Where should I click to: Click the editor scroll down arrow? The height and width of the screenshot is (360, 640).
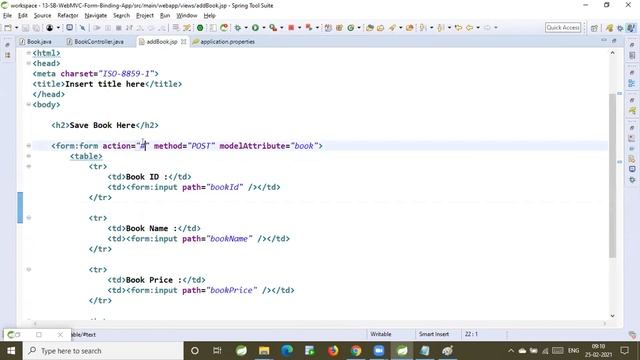[613, 316]
